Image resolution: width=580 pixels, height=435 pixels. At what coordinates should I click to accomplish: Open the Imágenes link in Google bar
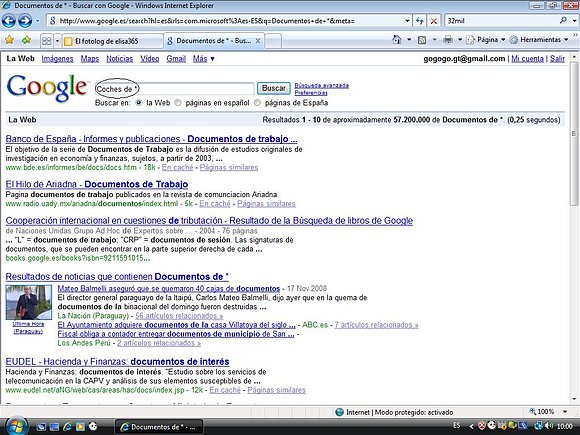57,59
